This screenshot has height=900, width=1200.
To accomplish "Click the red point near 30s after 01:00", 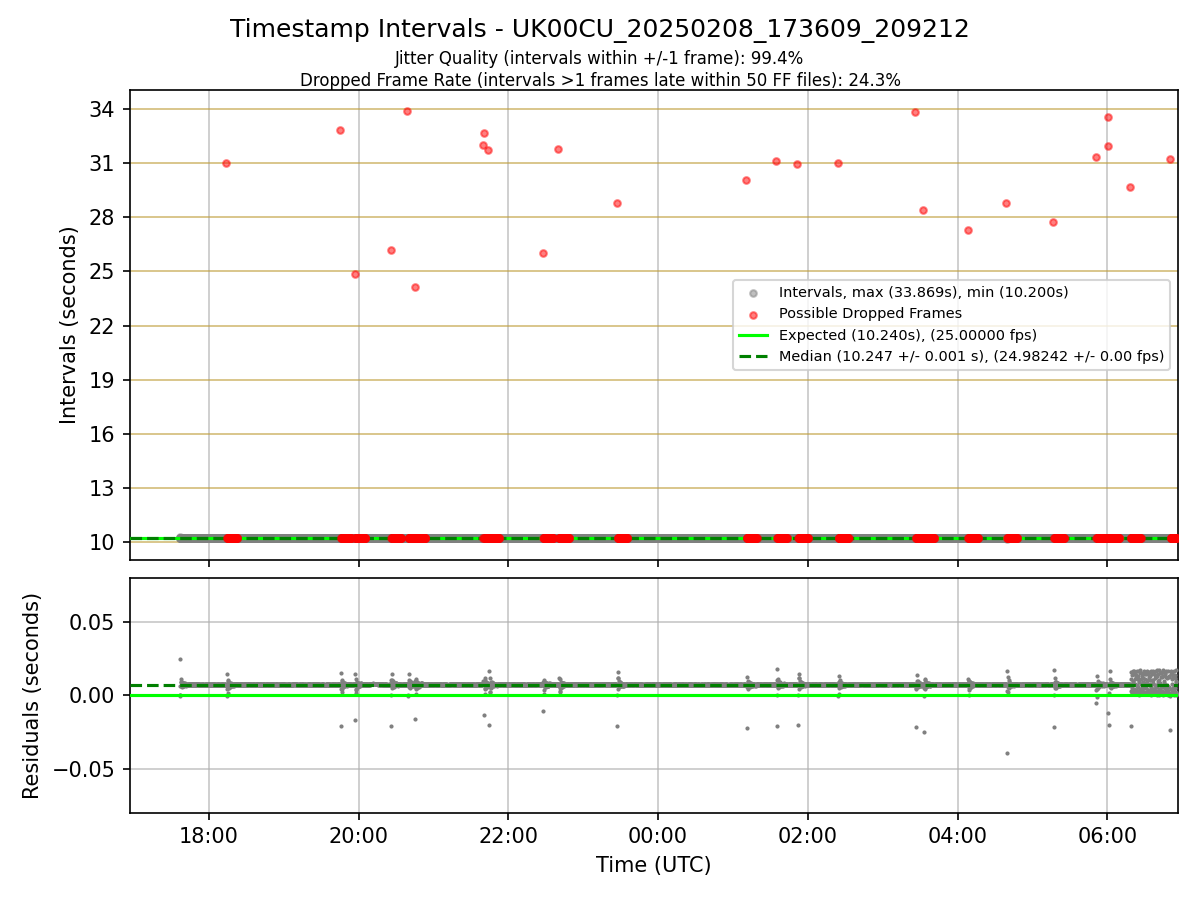I will (x=746, y=180).
